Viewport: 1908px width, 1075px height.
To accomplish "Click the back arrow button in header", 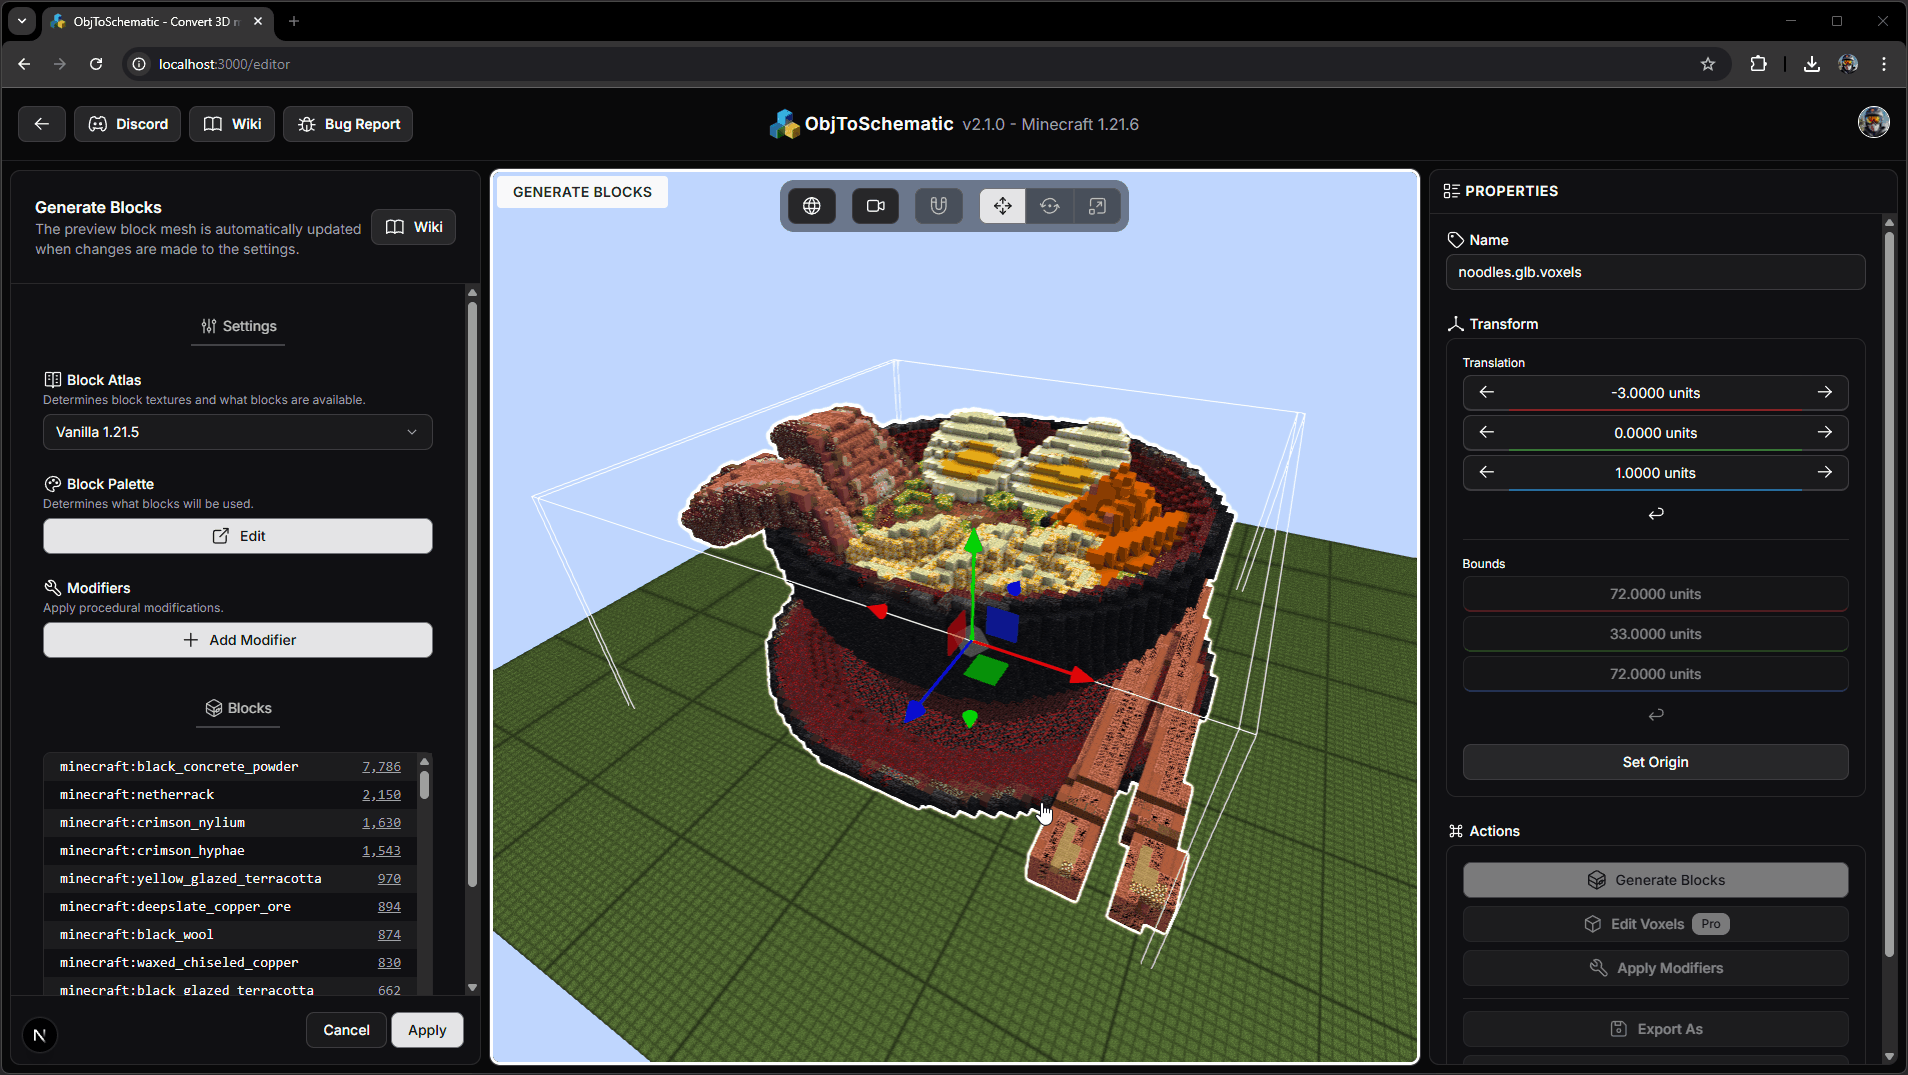I will click(x=42, y=124).
